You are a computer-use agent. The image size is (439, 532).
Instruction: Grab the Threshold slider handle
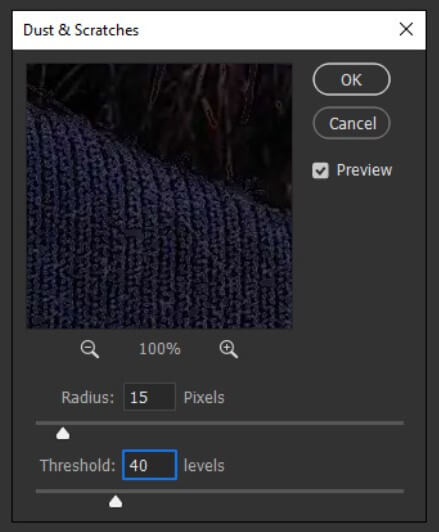[116, 501]
